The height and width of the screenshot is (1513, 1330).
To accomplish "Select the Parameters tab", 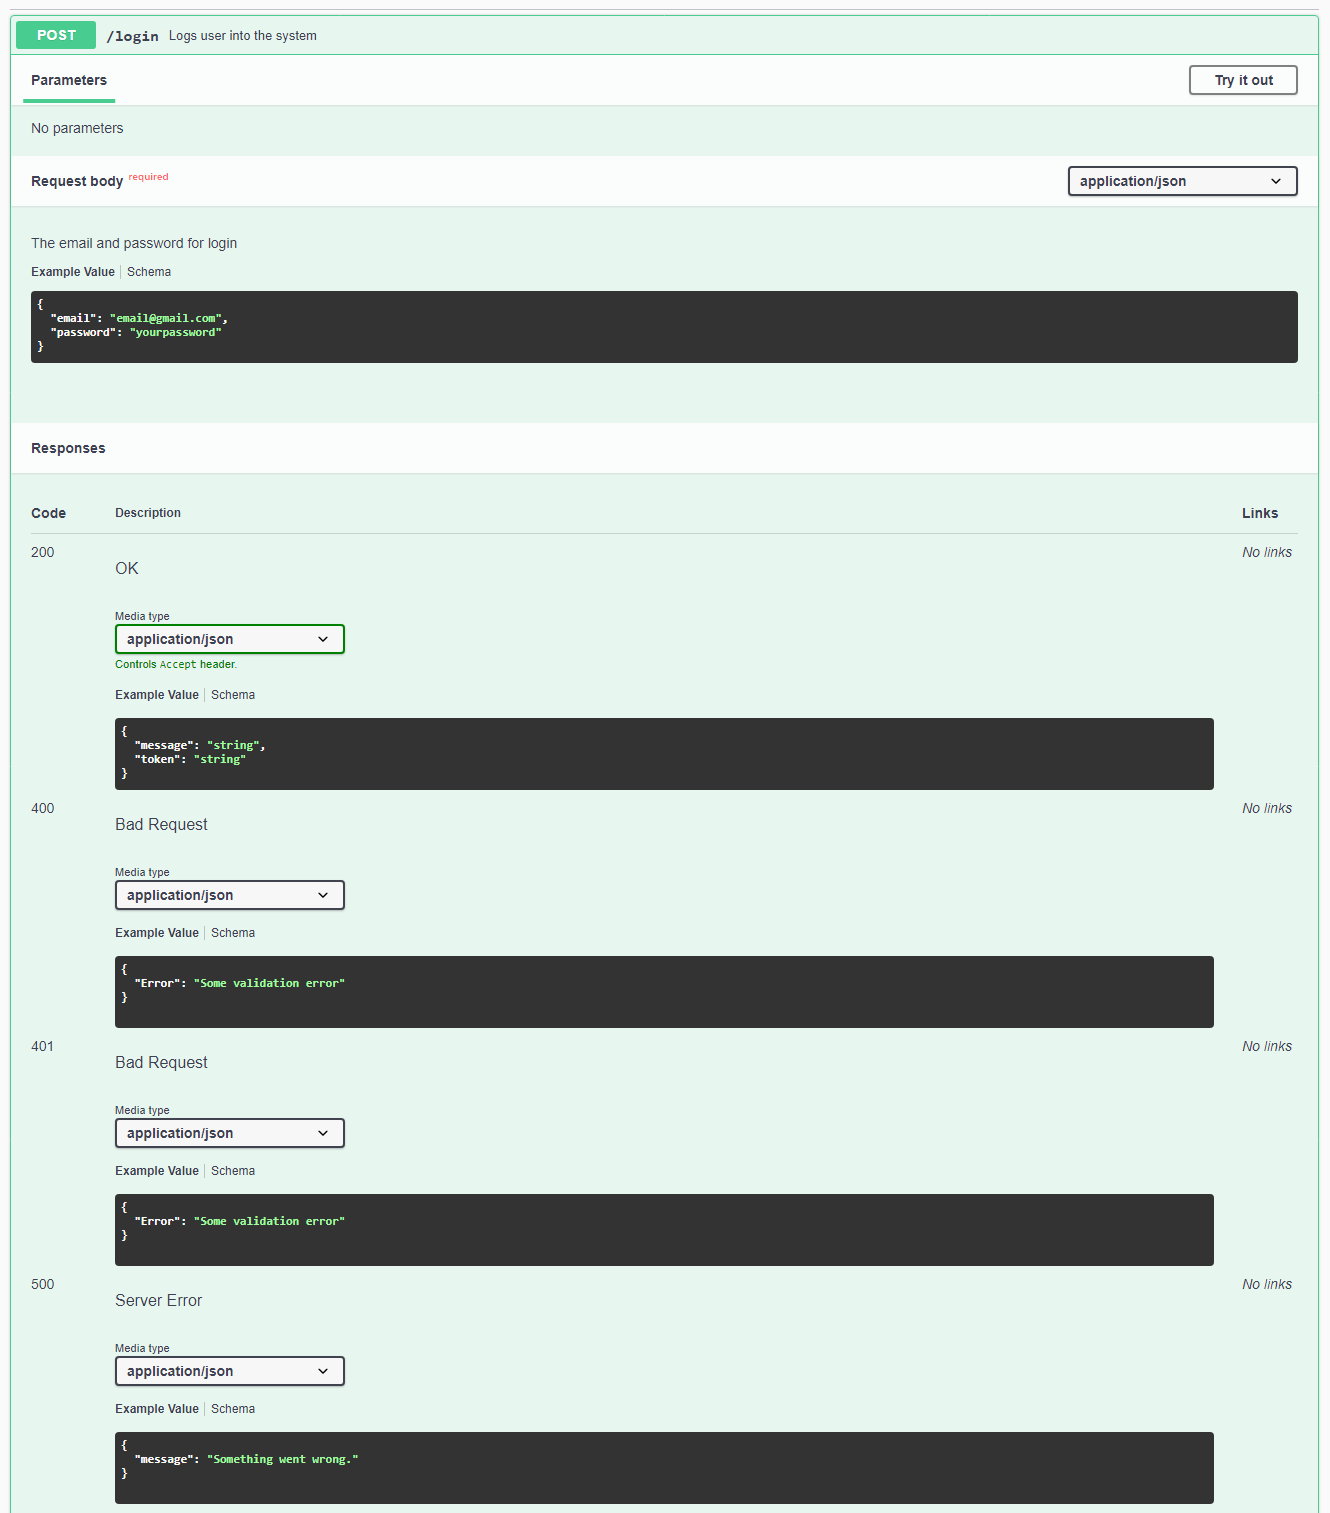I will pos(68,80).
